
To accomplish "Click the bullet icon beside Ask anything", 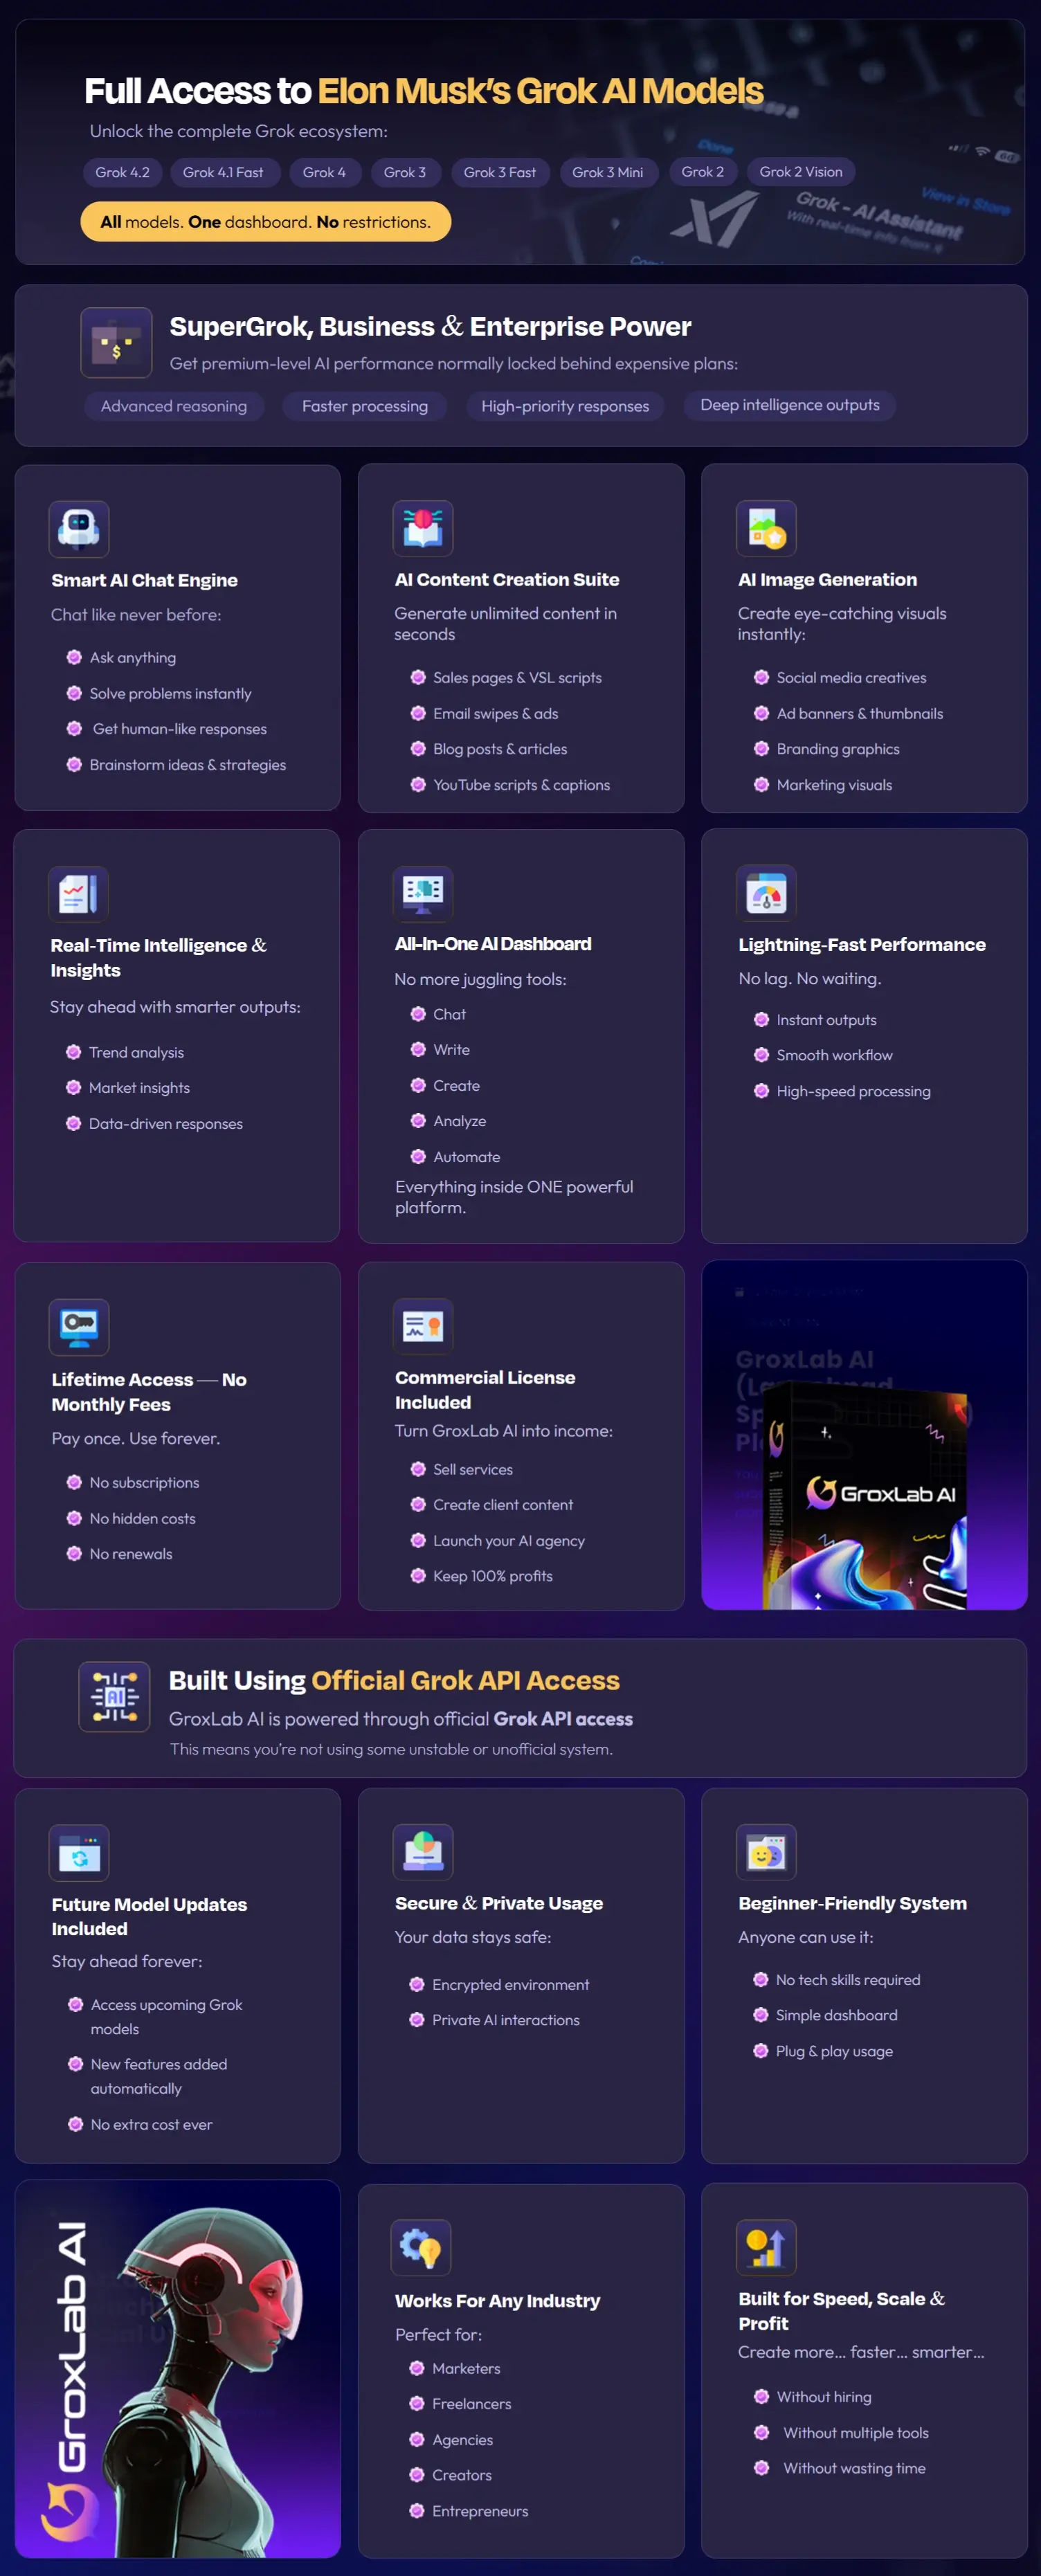I will [74, 657].
